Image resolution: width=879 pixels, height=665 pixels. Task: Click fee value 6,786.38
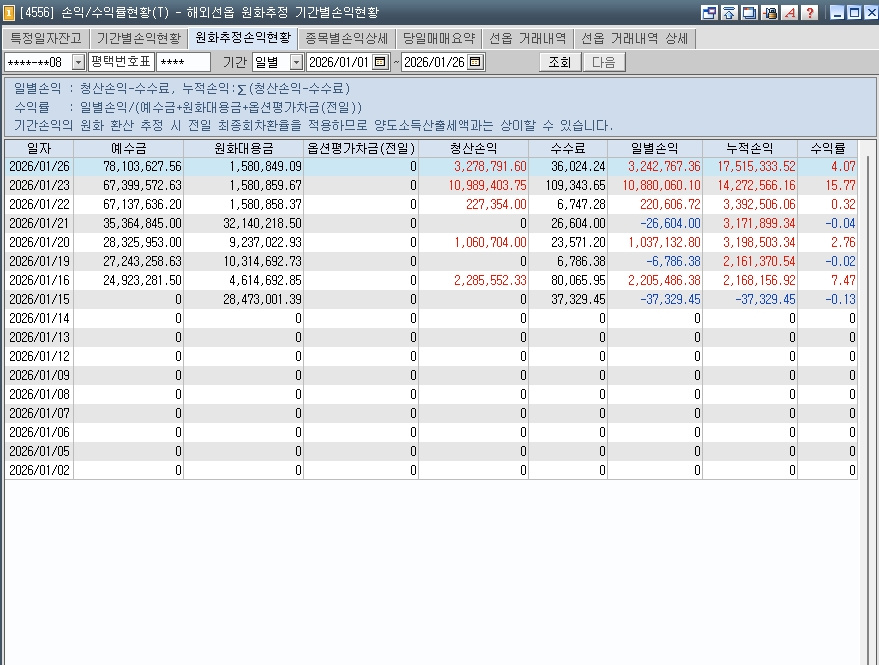581,262
